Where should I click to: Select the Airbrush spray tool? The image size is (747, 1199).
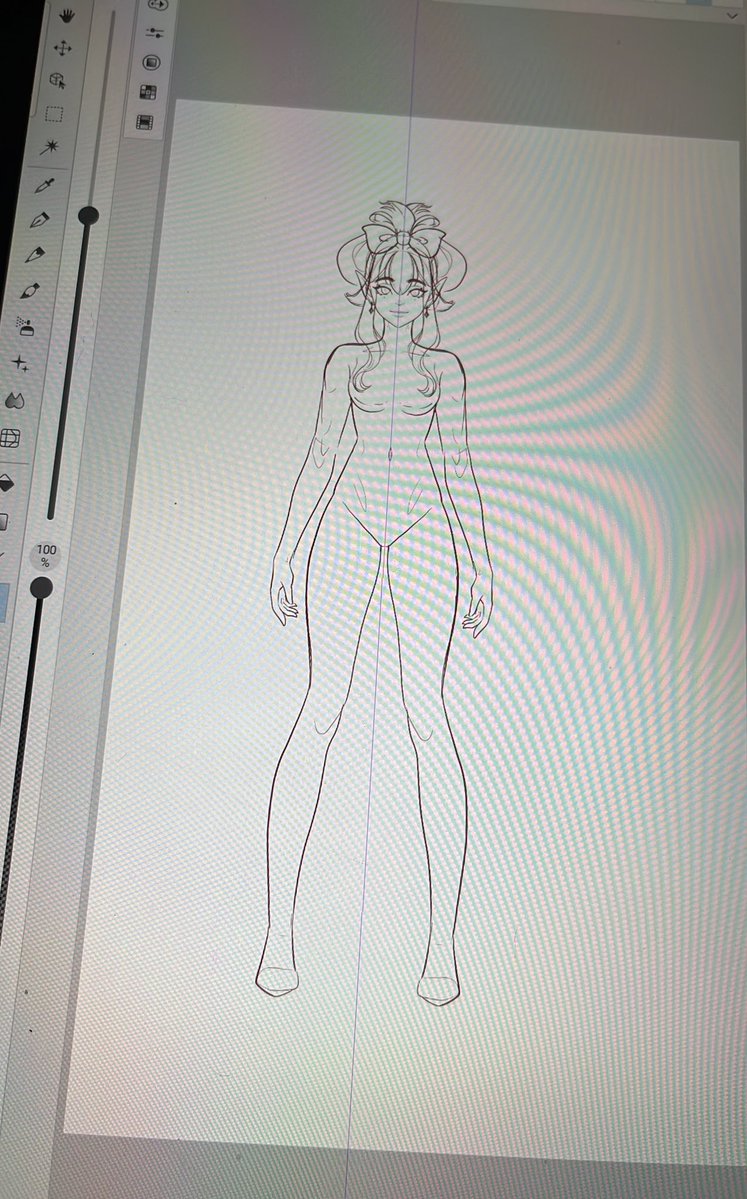point(25,327)
